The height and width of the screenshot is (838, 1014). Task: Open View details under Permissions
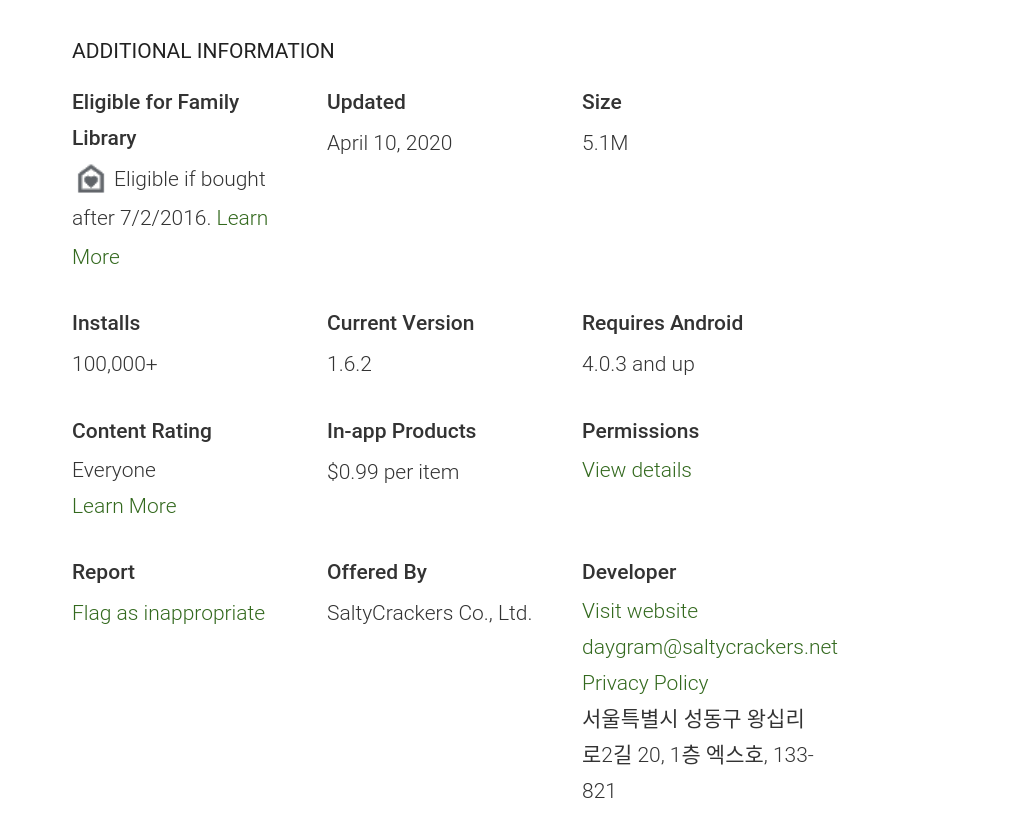(636, 470)
